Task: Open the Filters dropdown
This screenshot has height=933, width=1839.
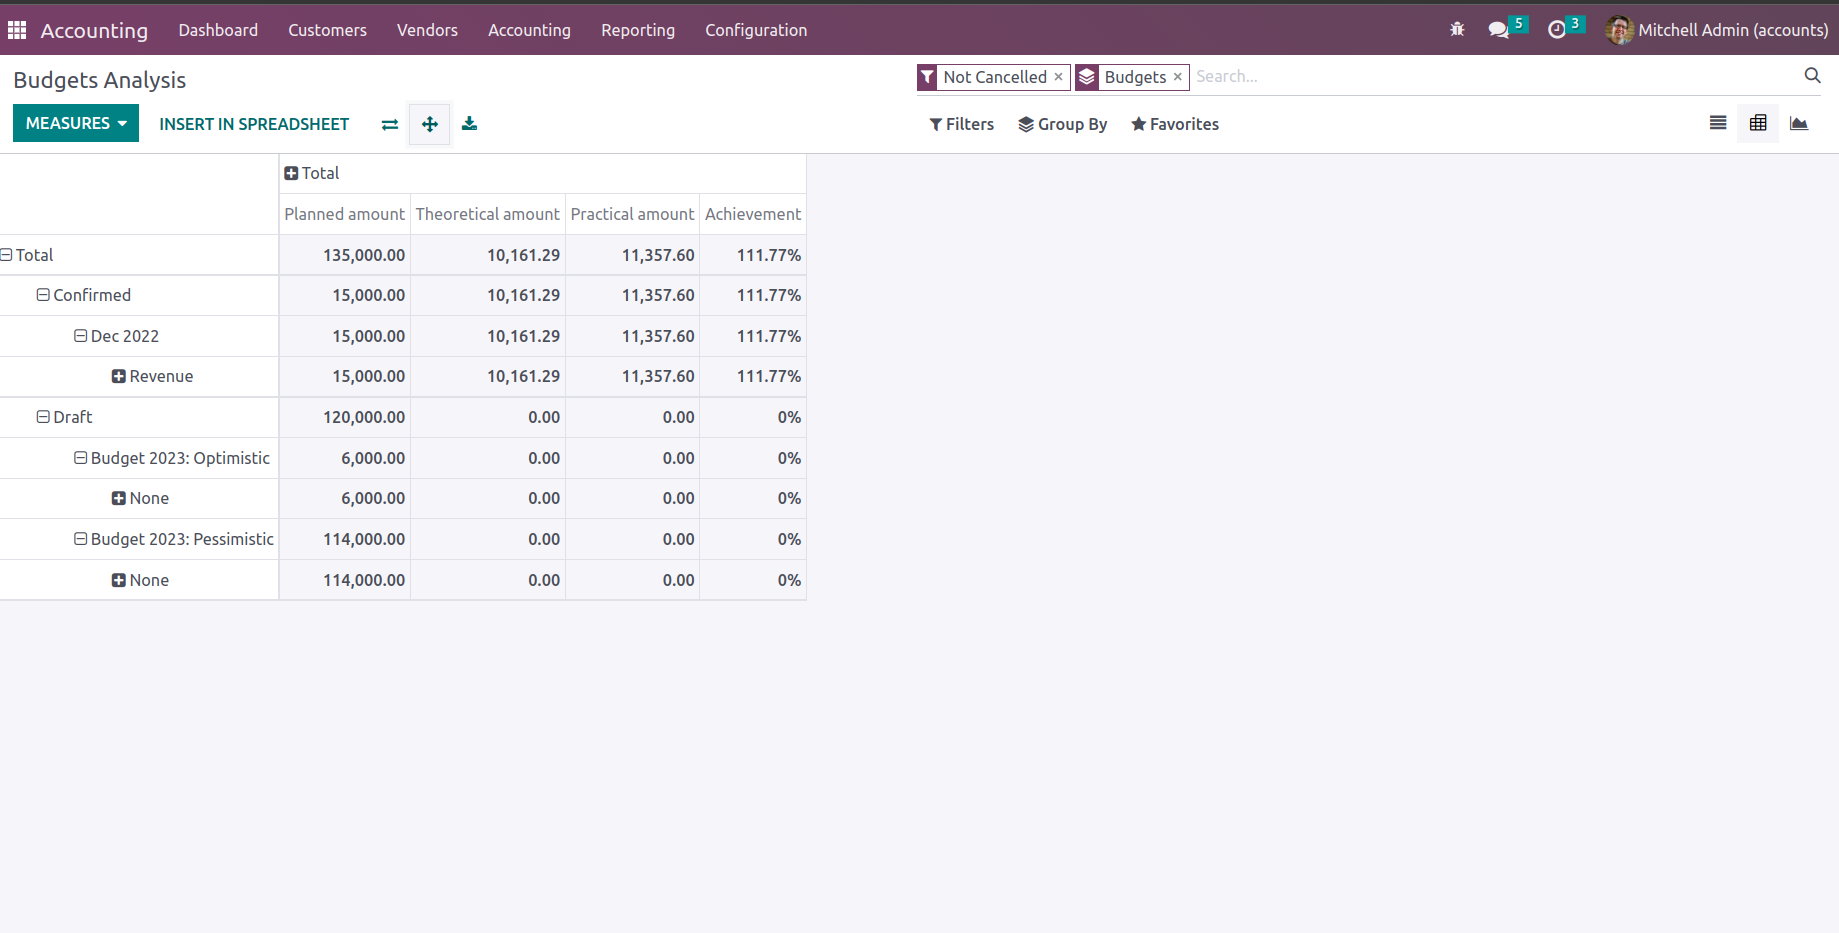Action: [x=962, y=124]
